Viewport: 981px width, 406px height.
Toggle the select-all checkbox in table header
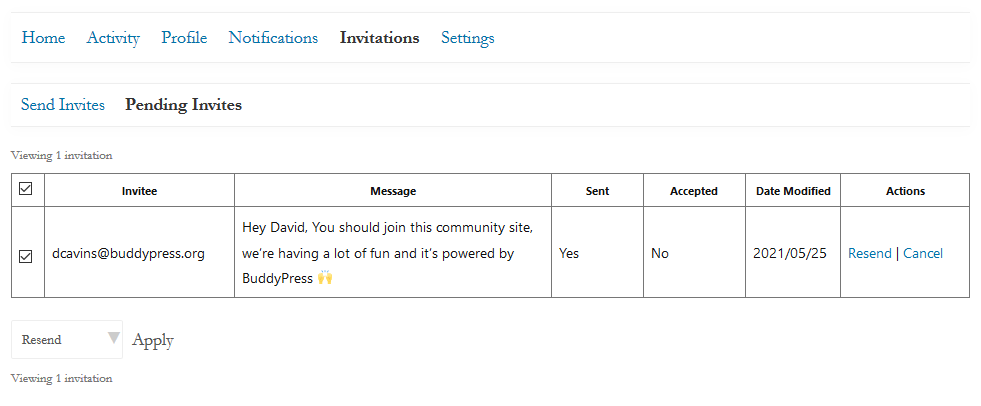[26, 189]
